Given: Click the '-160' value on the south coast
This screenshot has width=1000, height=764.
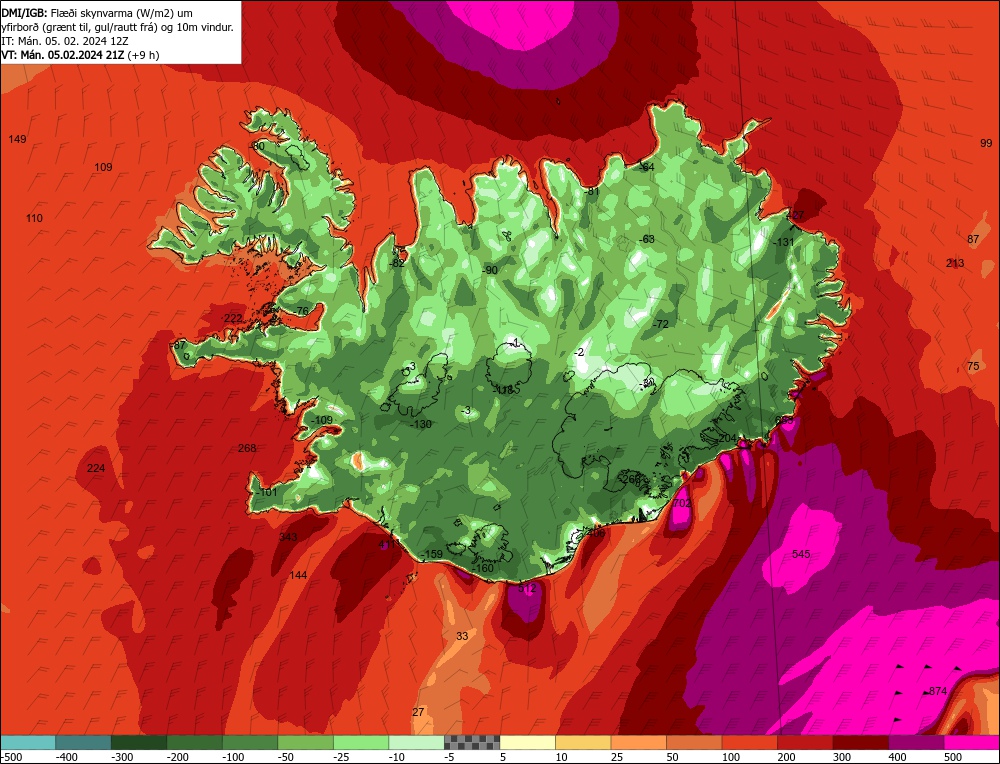Looking at the screenshot, I should pyautogui.click(x=483, y=568).
